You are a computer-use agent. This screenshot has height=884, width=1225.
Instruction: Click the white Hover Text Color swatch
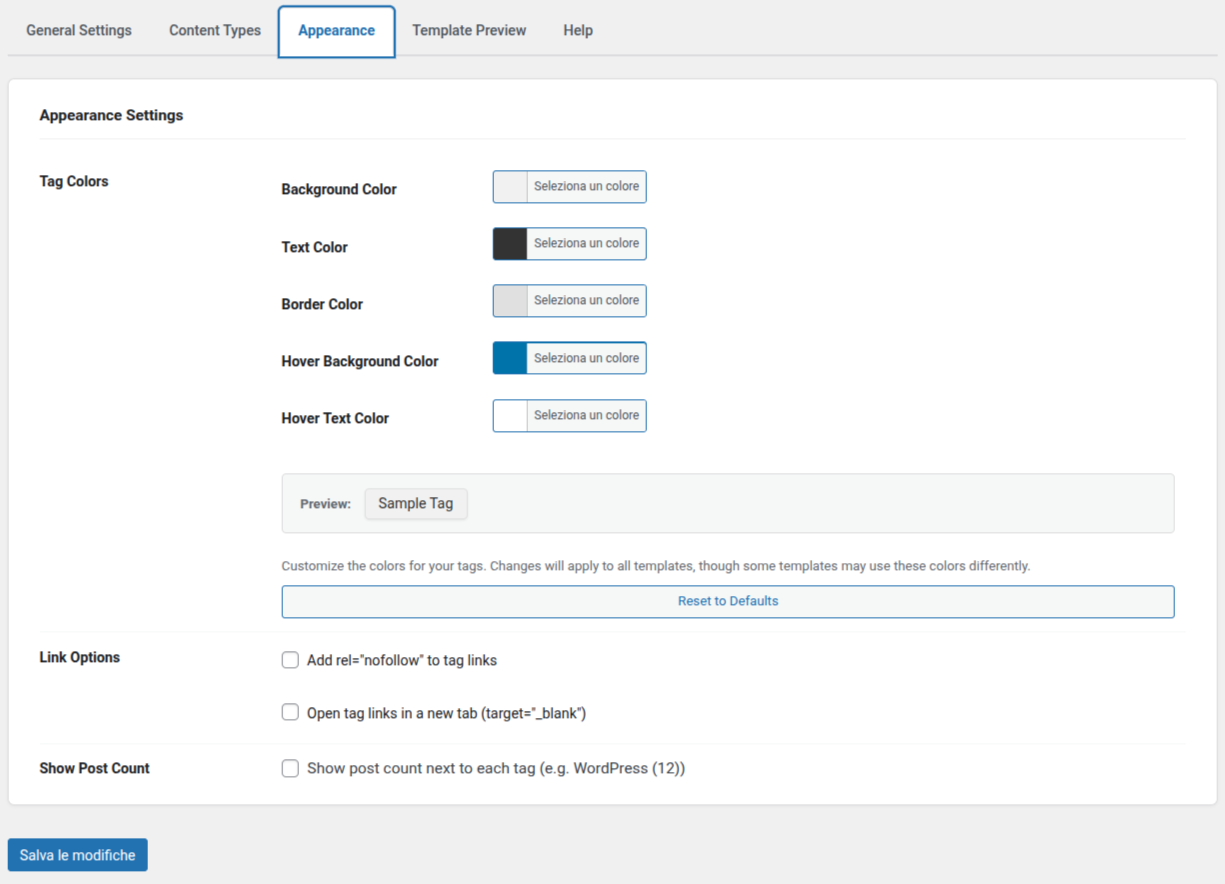[510, 416]
